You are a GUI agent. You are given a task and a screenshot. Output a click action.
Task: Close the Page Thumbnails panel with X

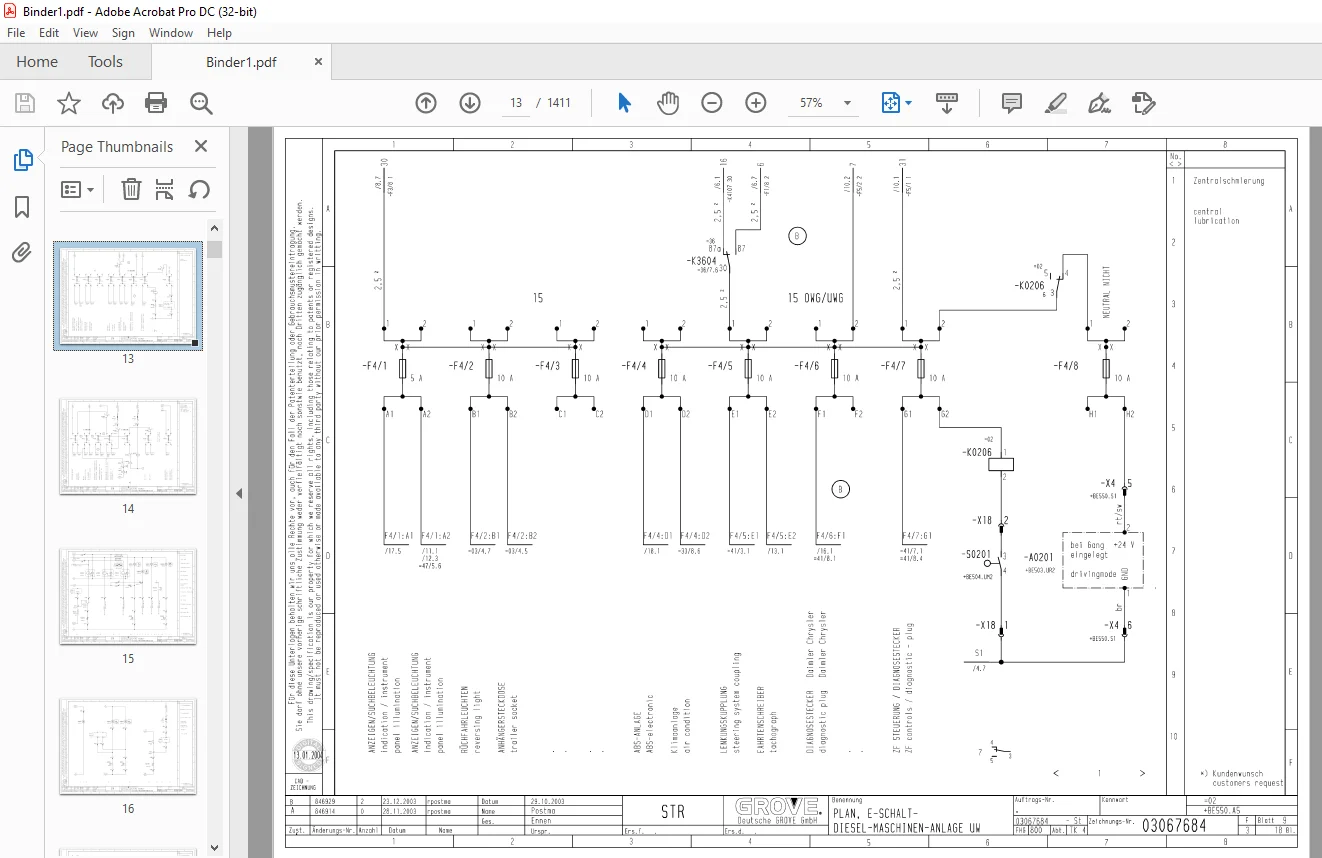click(x=201, y=146)
